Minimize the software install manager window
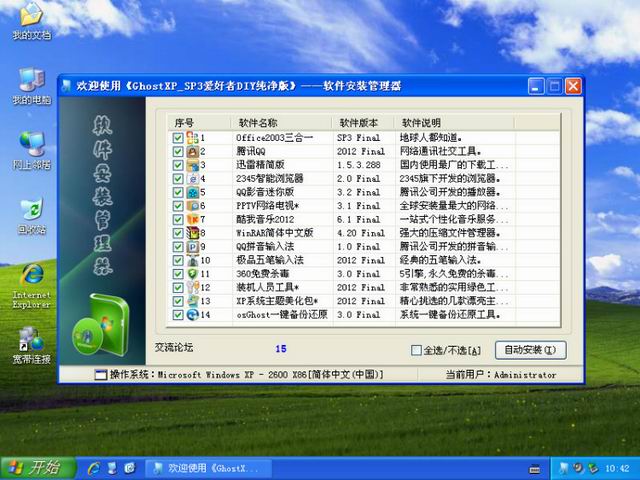 click(x=536, y=86)
